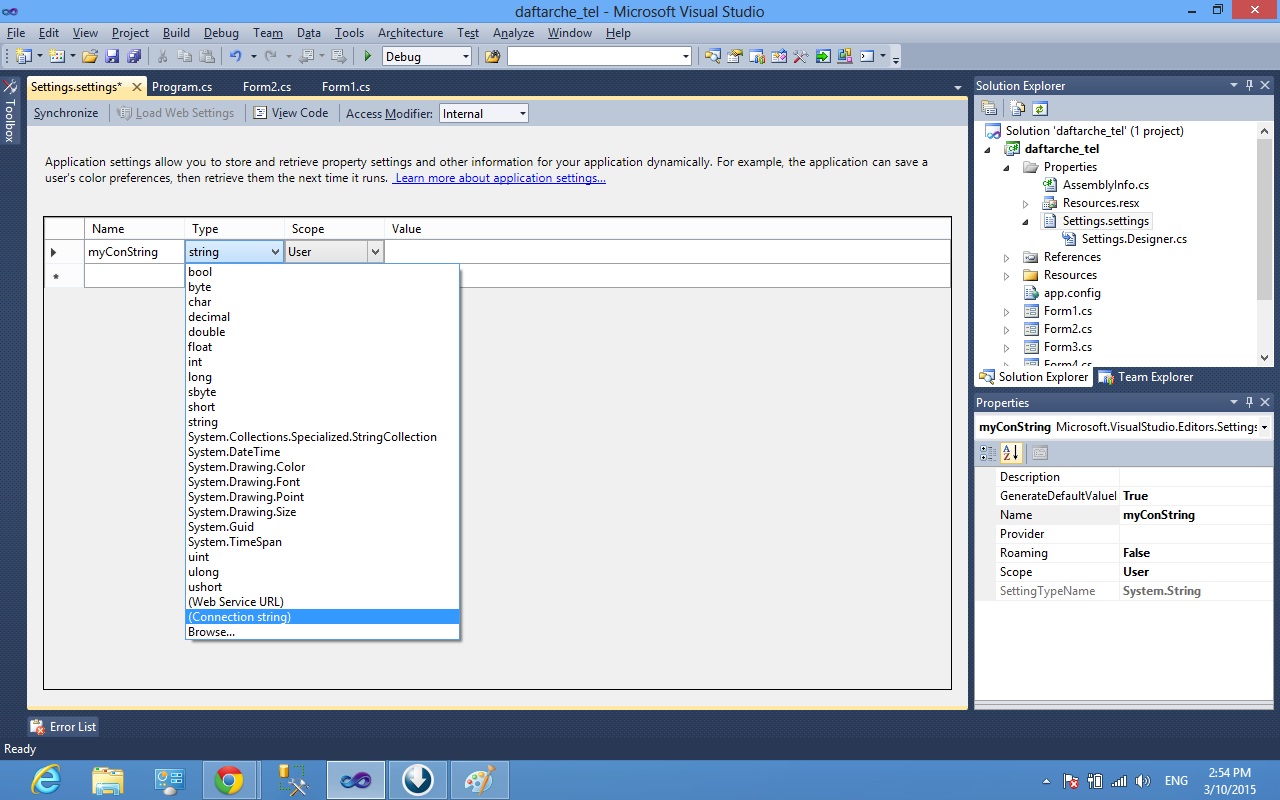The height and width of the screenshot is (800, 1280).
Task: Click the Start Debugging play icon
Action: 368,57
